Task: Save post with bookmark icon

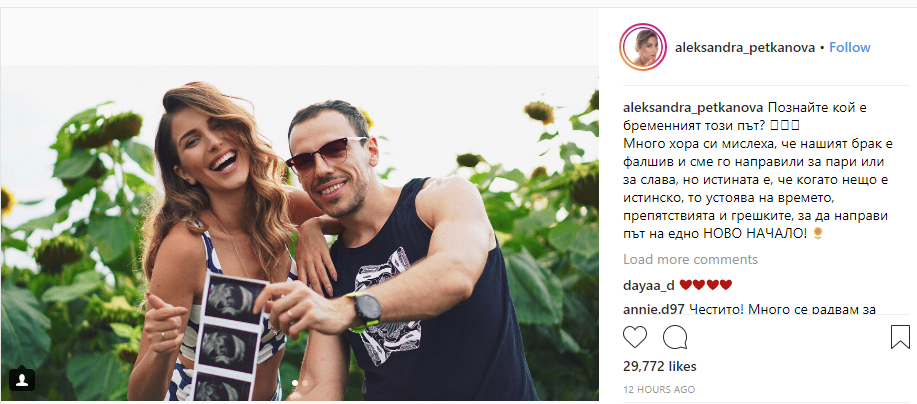Action: [x=900, y=337]
